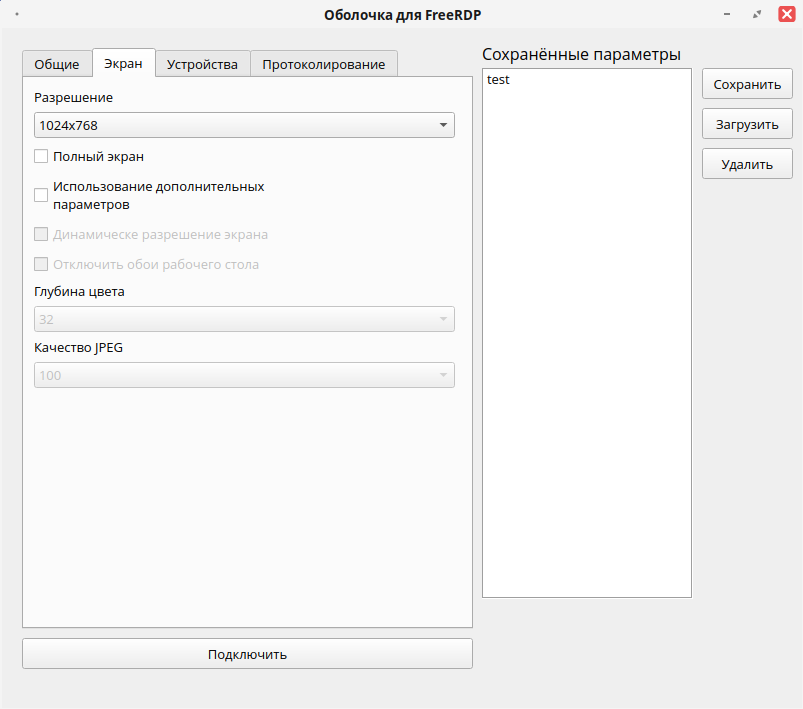
Task: Open the window menu dot icon
Action: pyautogui.click(x=17, y=14)
